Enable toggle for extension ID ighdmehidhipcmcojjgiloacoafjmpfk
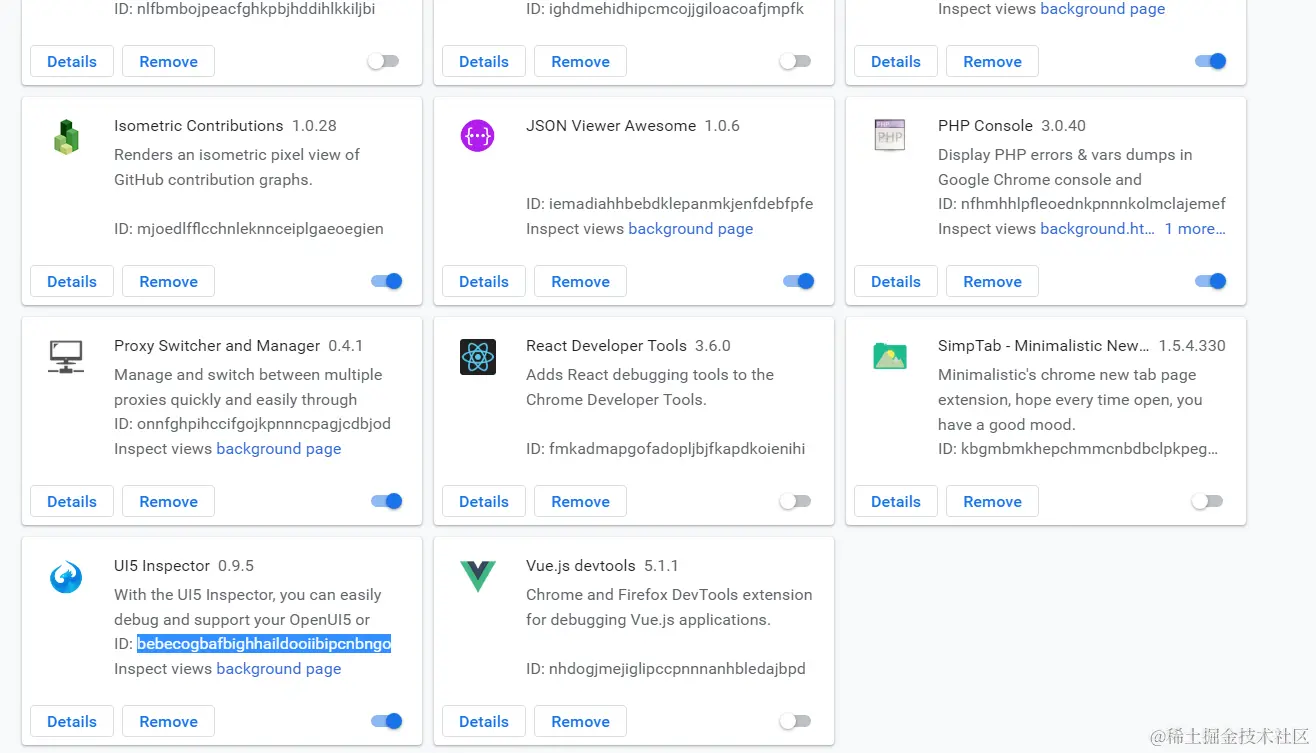1316x753 pixels. point(795,61)
